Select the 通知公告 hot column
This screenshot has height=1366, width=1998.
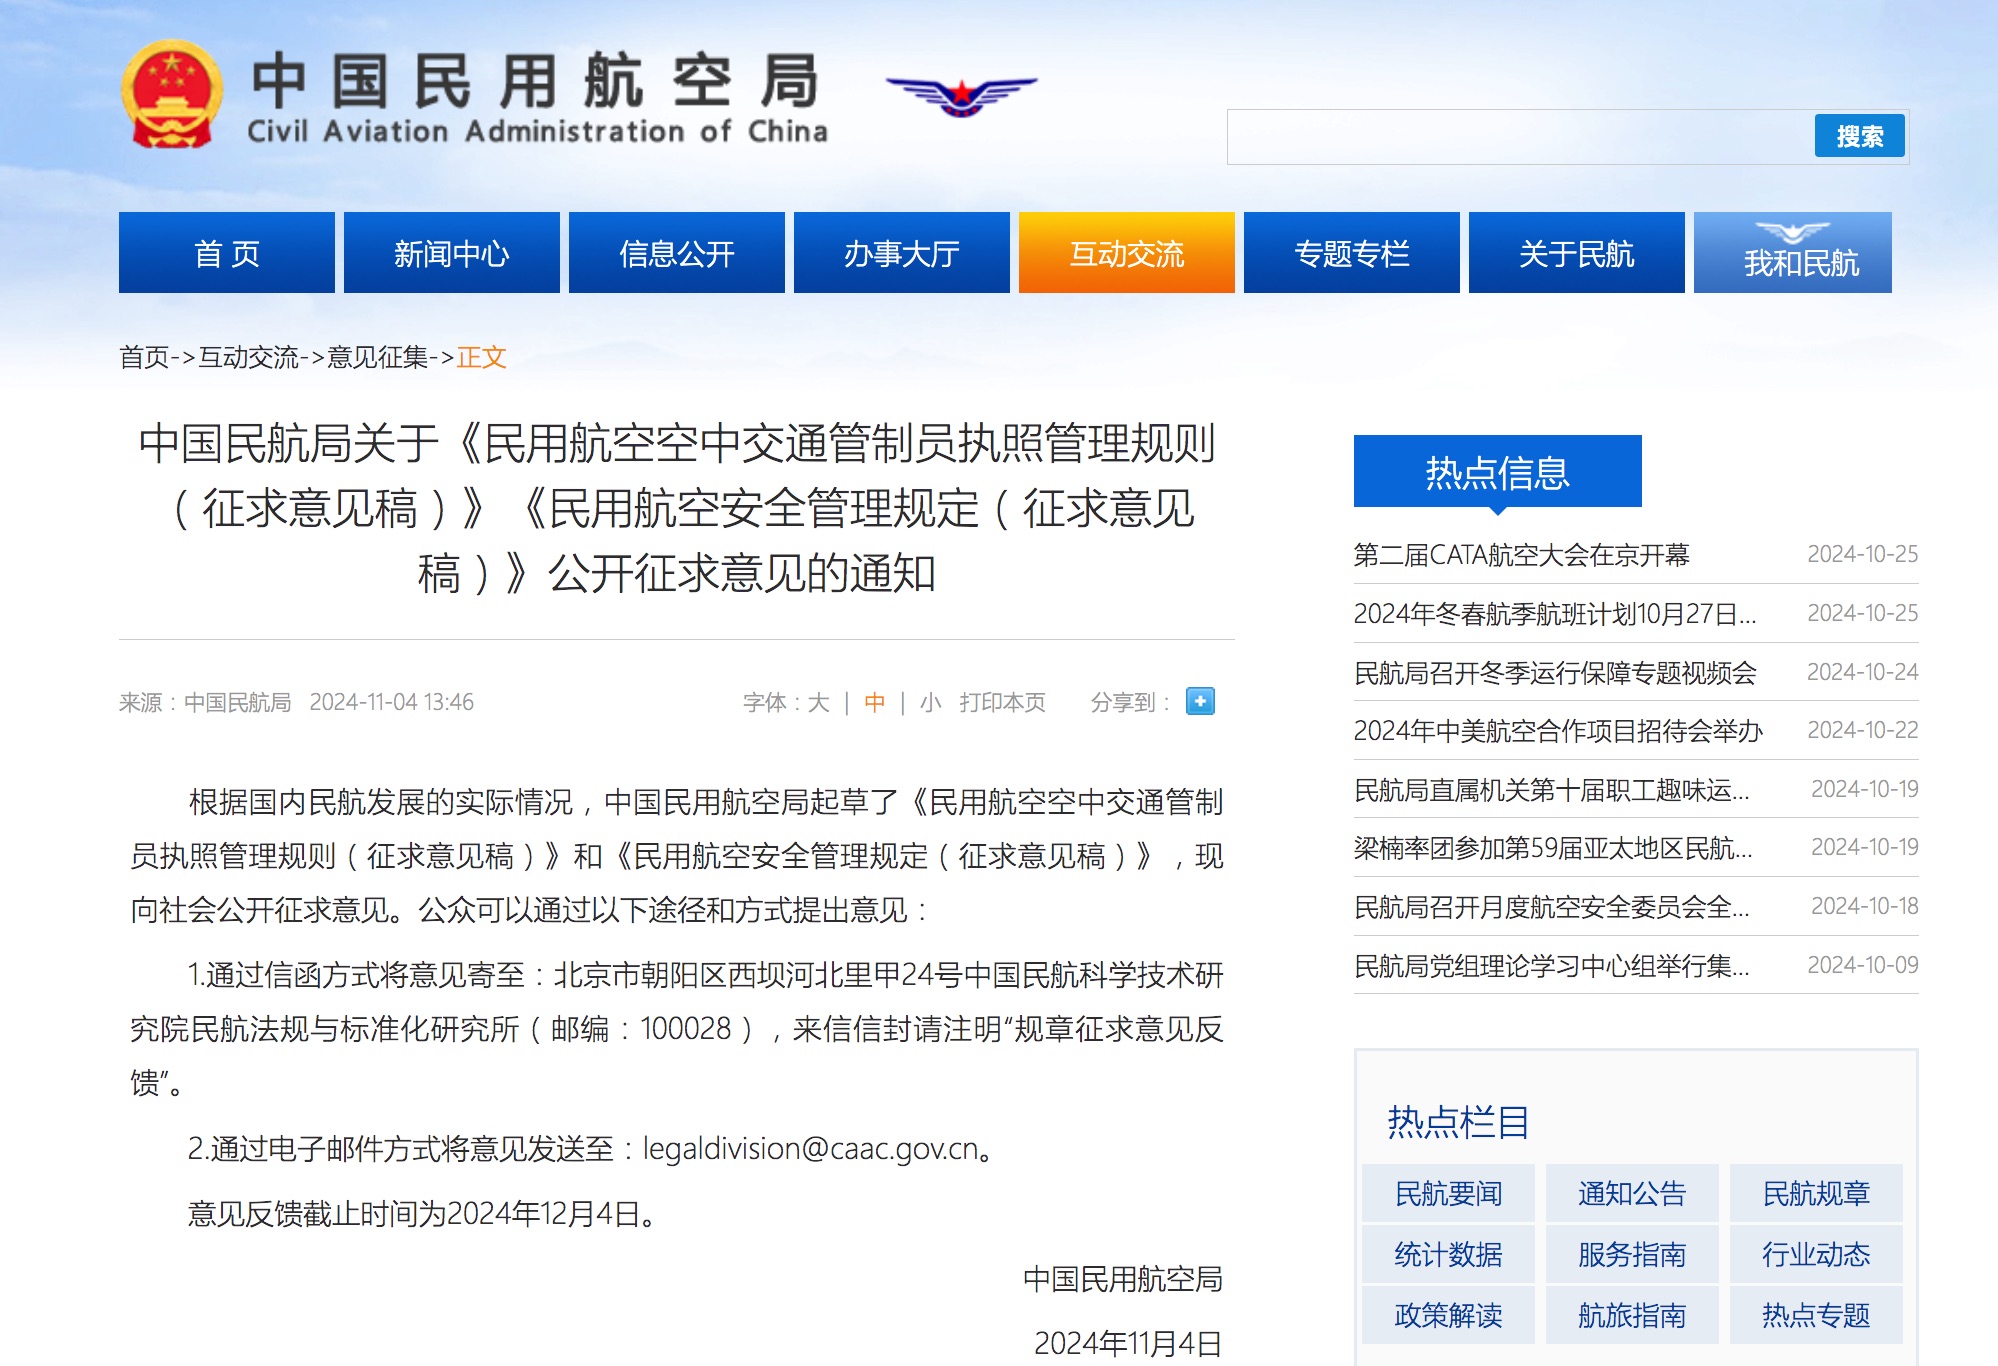click(1631, 1194)
